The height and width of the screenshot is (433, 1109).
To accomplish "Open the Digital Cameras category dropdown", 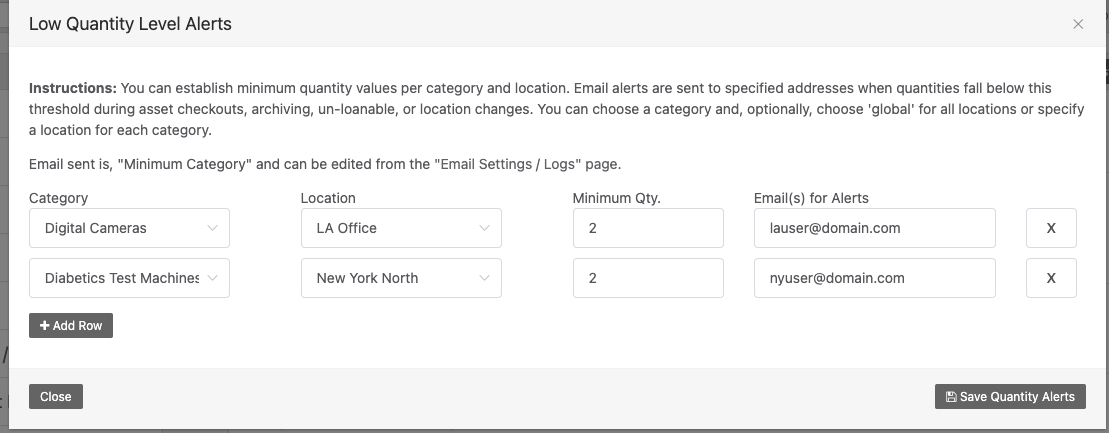I will point(129,228).
